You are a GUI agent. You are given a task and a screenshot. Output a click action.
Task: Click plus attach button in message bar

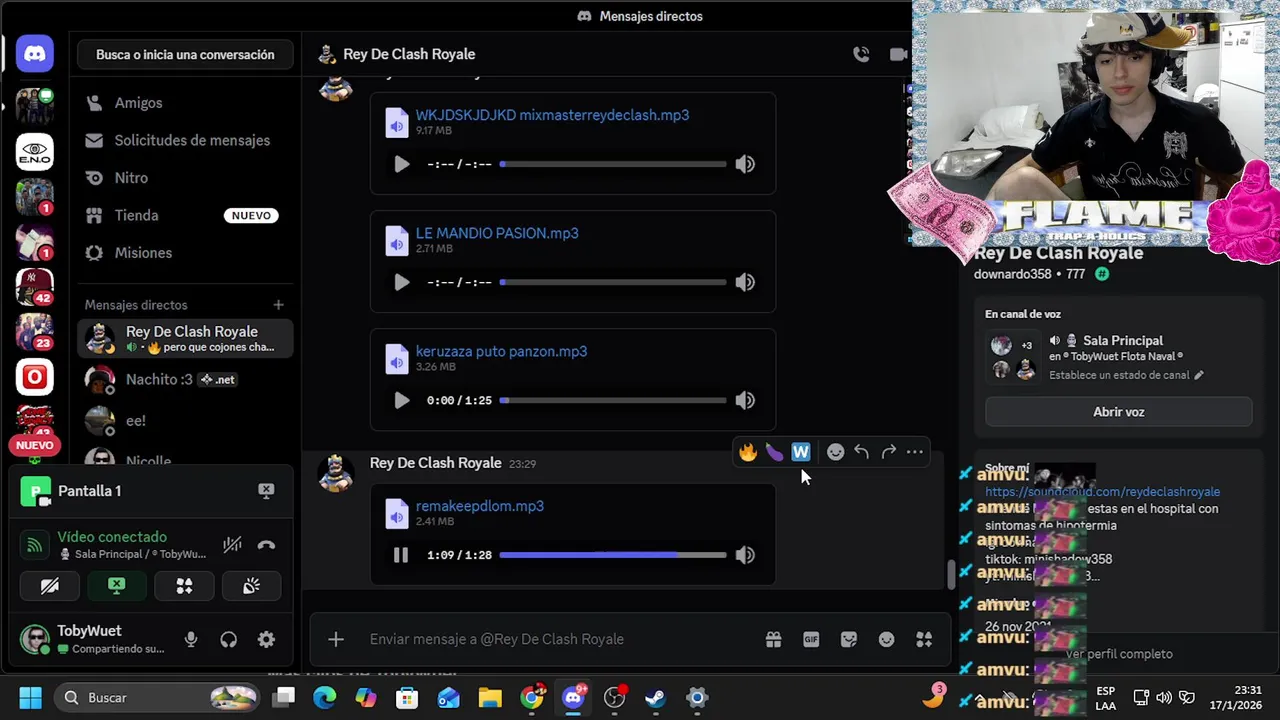[336, 639]
